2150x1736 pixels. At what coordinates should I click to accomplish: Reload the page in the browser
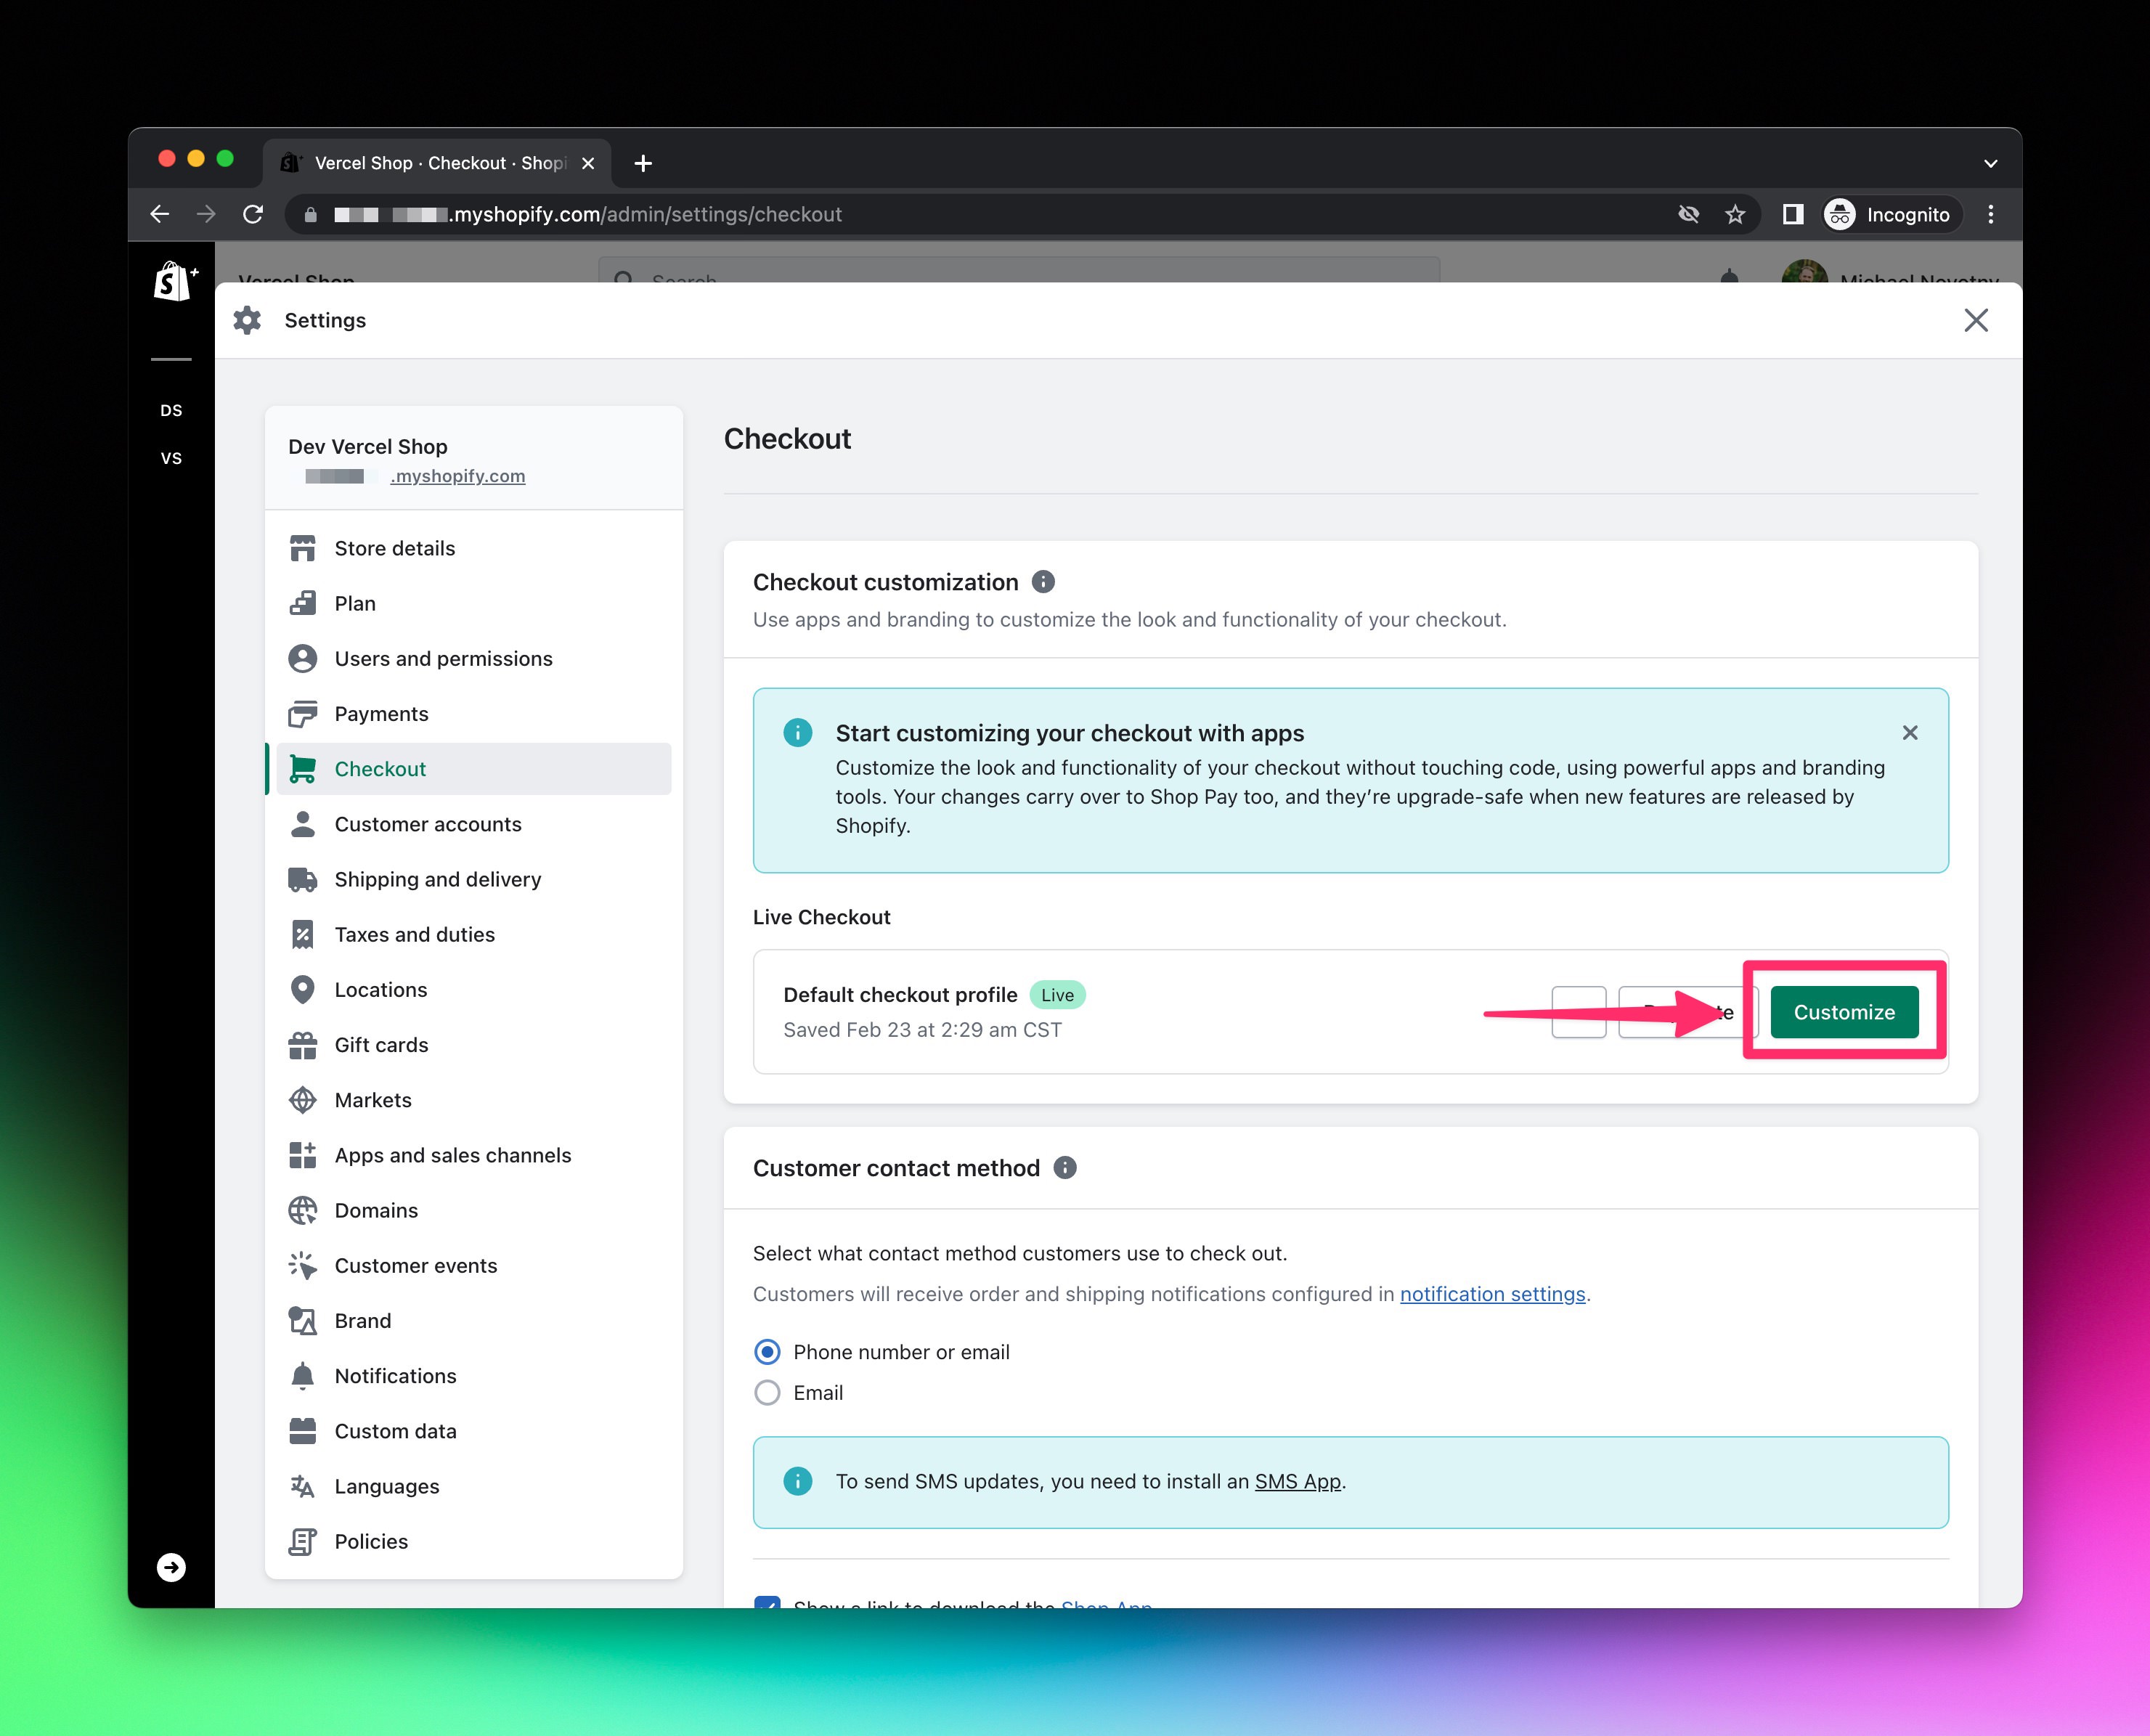pyautogui.click(x=253, y=214)
